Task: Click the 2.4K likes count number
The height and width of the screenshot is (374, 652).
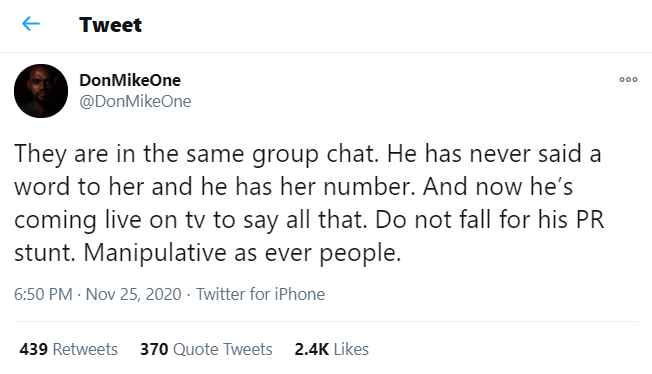Action: (x=311, y=349)
